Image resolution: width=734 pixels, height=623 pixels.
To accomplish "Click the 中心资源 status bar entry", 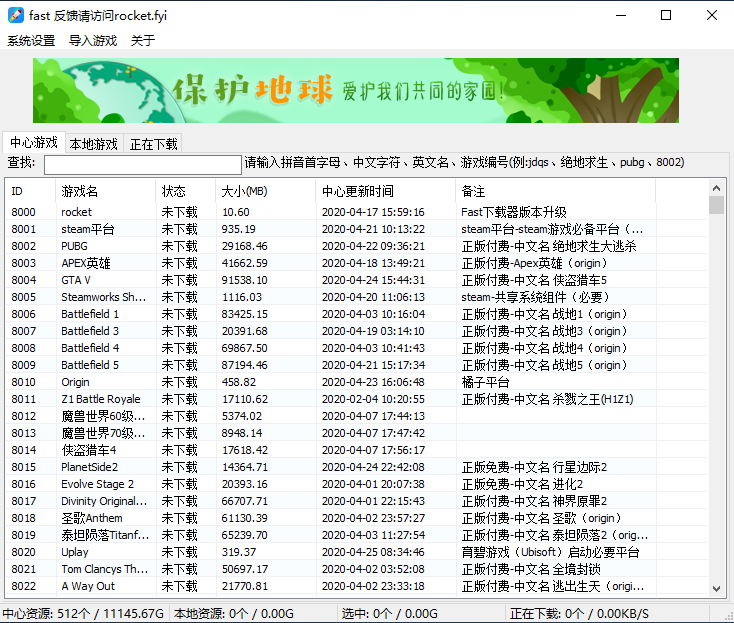I will 83,614.
